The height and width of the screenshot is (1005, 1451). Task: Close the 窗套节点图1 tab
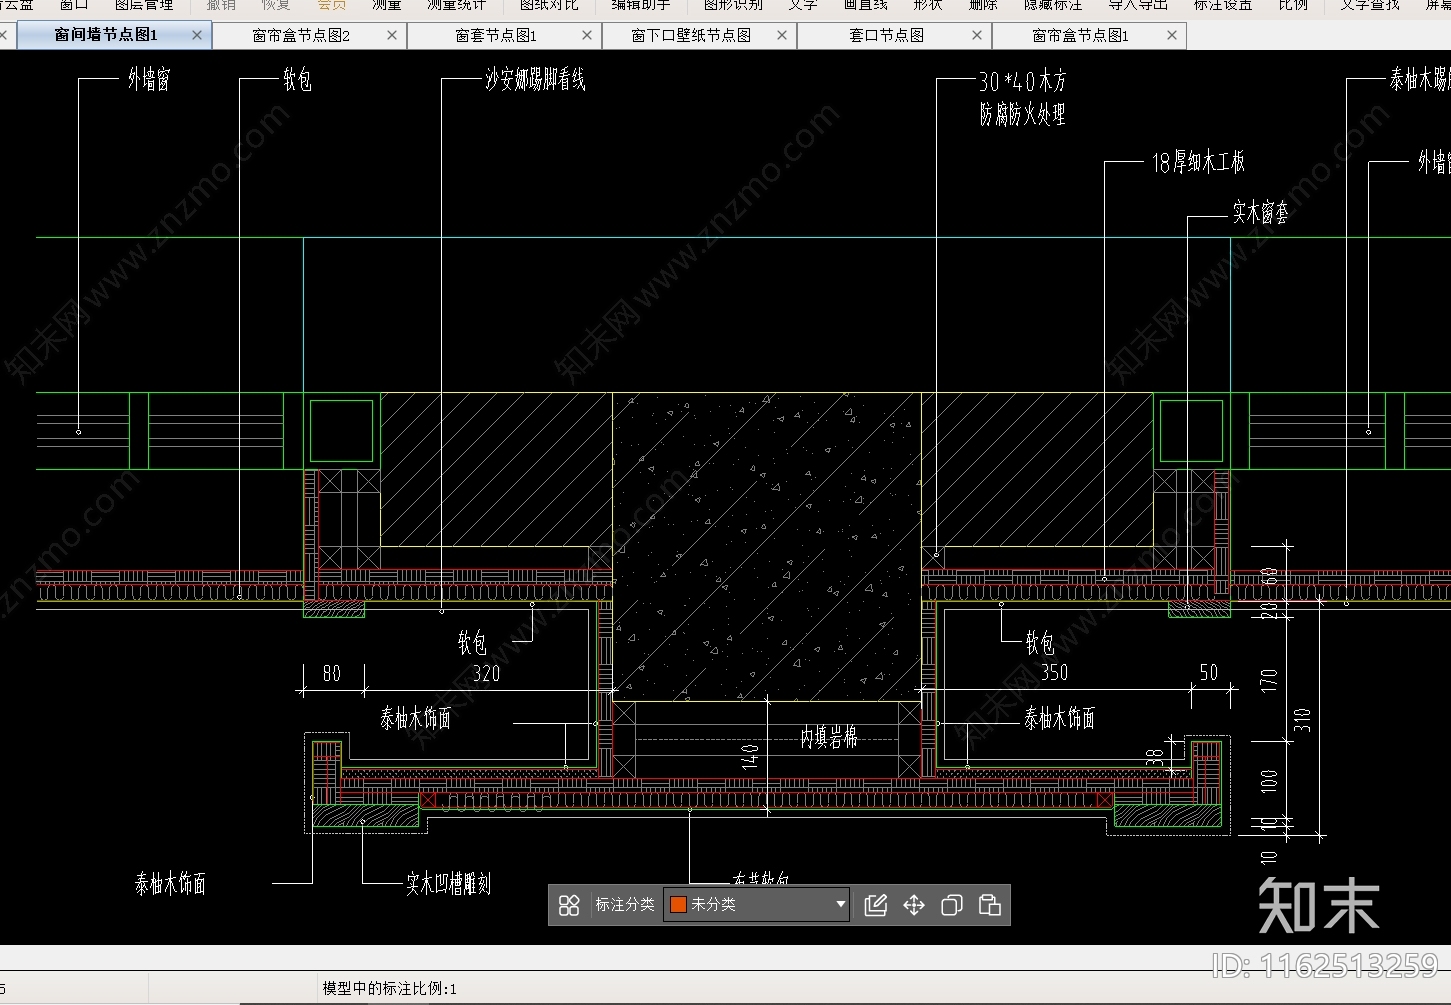coord(587,35)
